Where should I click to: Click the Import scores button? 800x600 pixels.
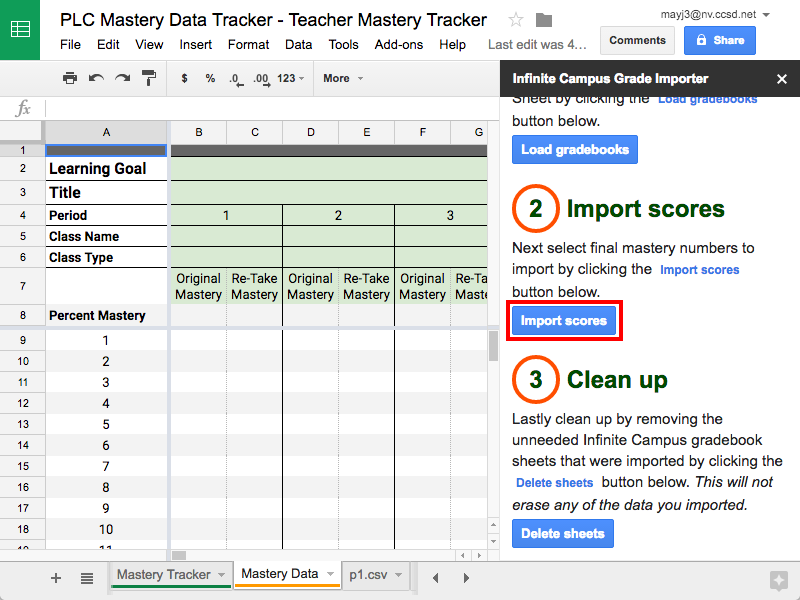tap(564, 320)
